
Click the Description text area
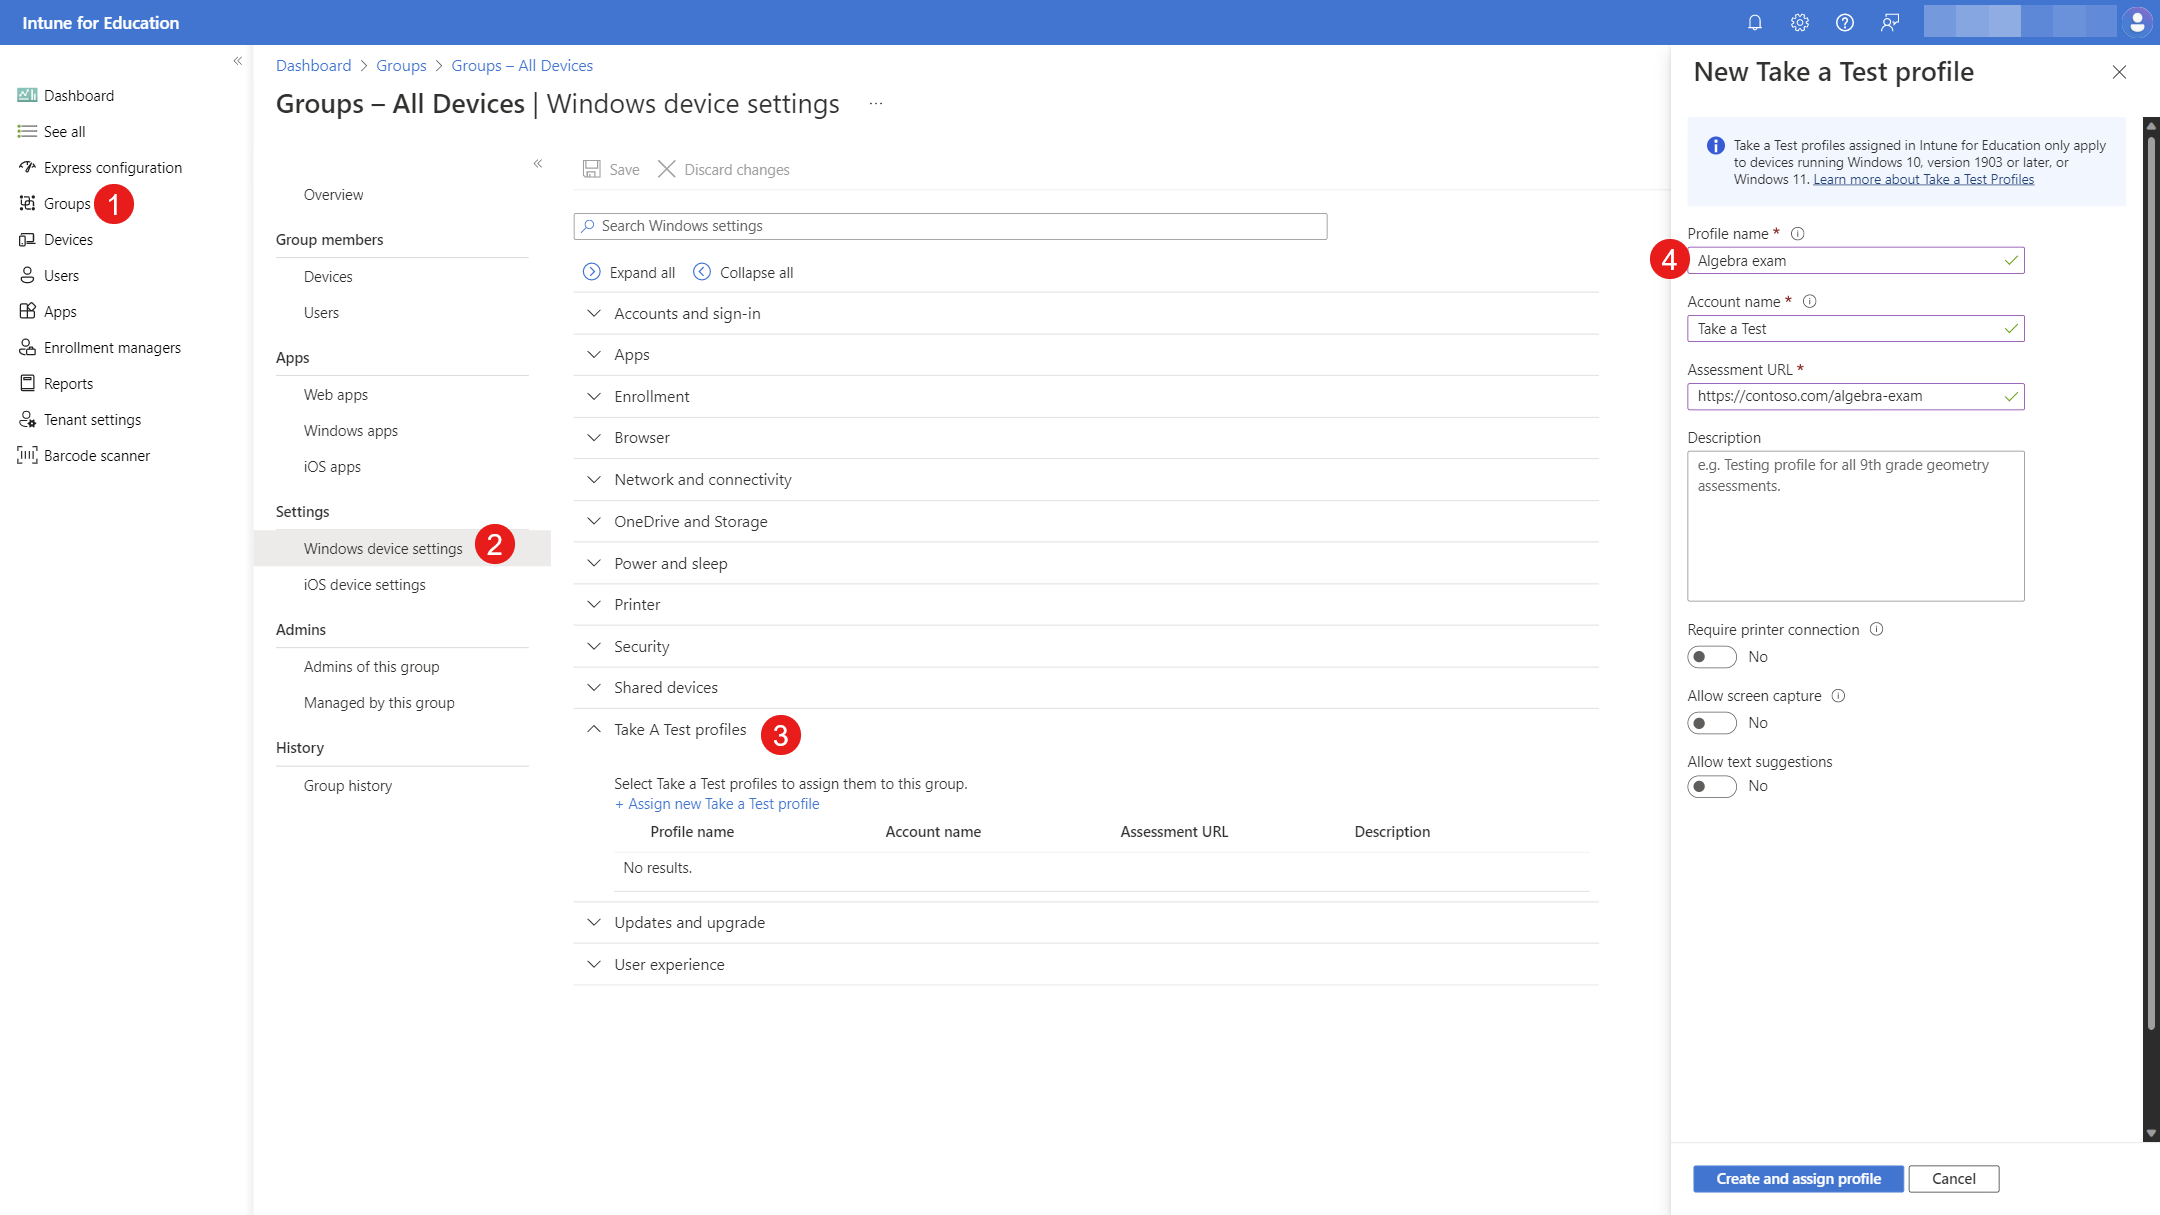point(1855,525)
